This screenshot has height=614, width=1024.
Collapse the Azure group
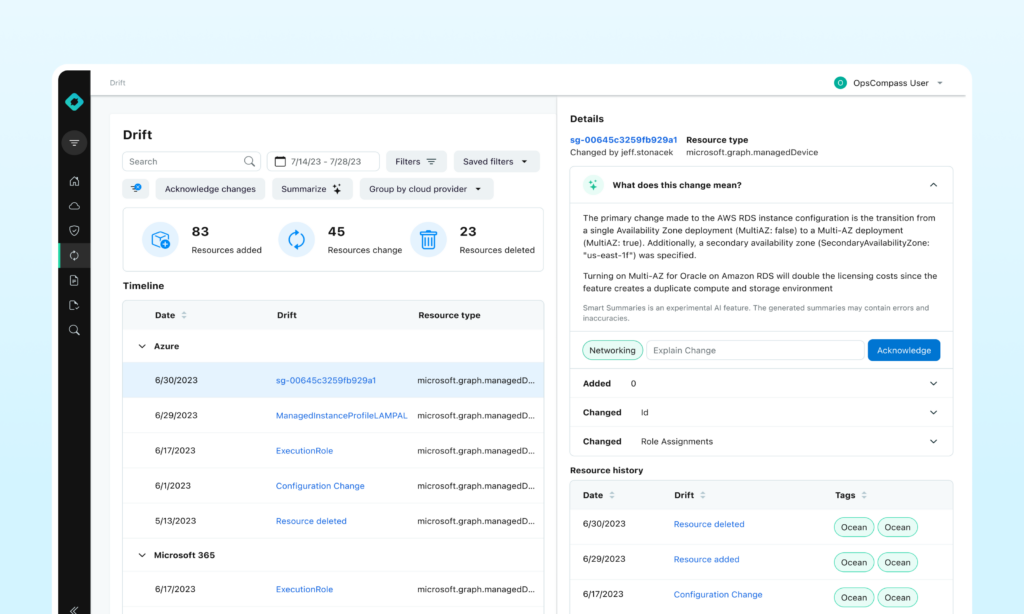coord(142,346)
